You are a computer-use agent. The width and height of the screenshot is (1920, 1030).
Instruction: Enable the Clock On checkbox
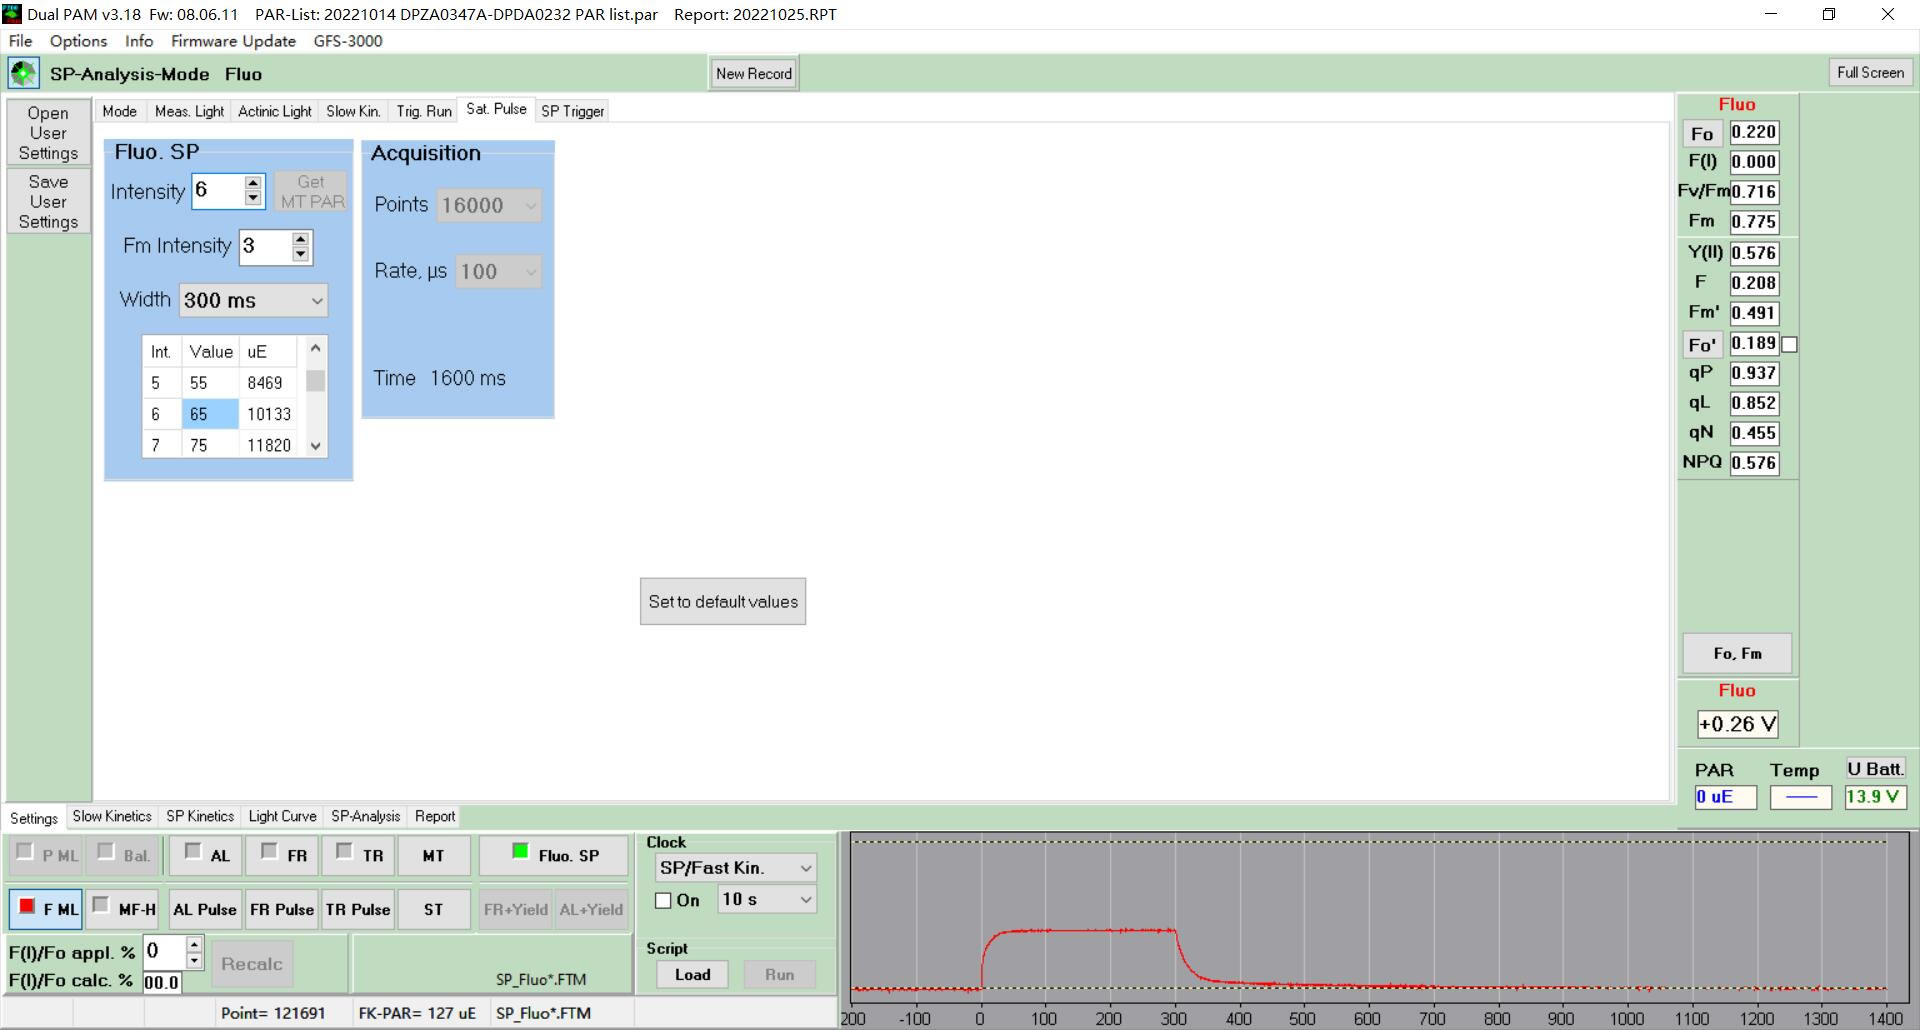(663, 900)
